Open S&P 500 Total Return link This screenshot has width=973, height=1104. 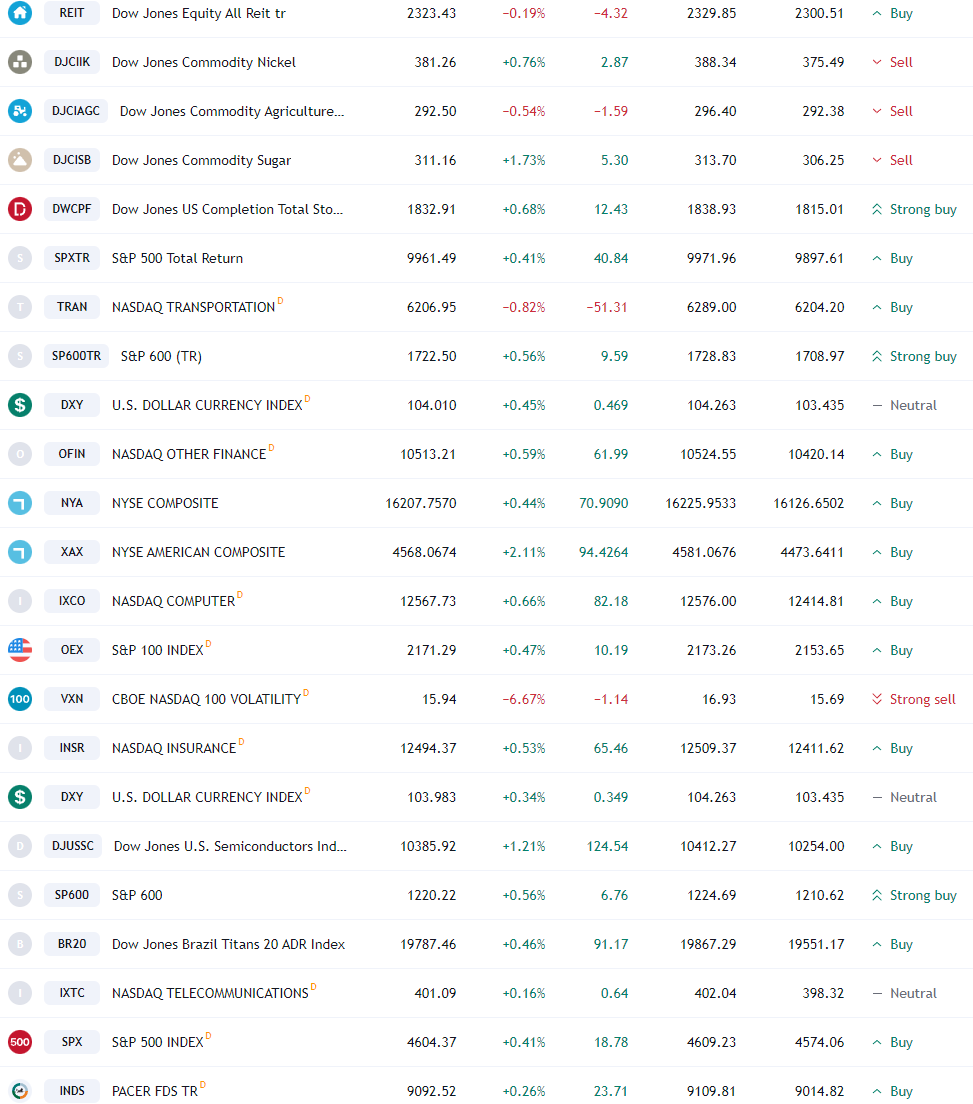177,258
